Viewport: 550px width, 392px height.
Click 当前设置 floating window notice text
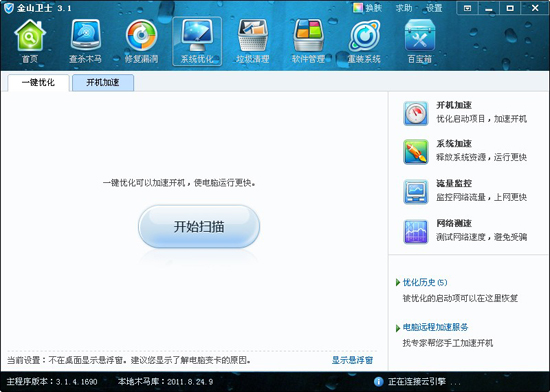(x=129, y=360)
